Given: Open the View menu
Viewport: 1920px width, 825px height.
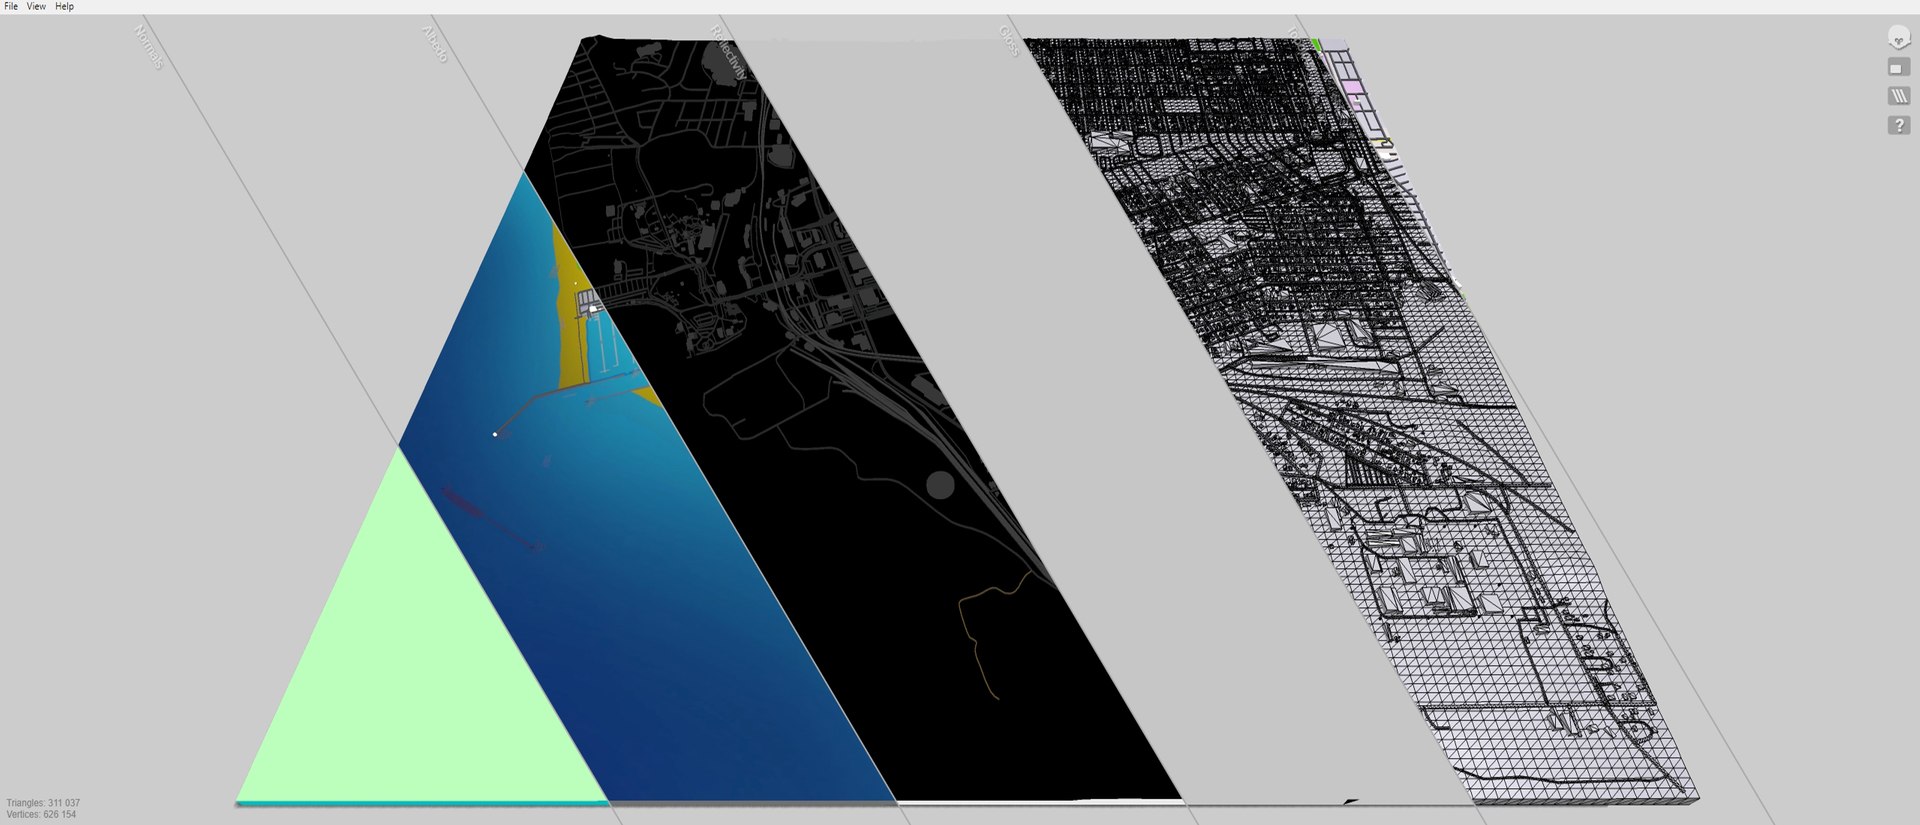Looking at the screenshot, I should (36, 6).
